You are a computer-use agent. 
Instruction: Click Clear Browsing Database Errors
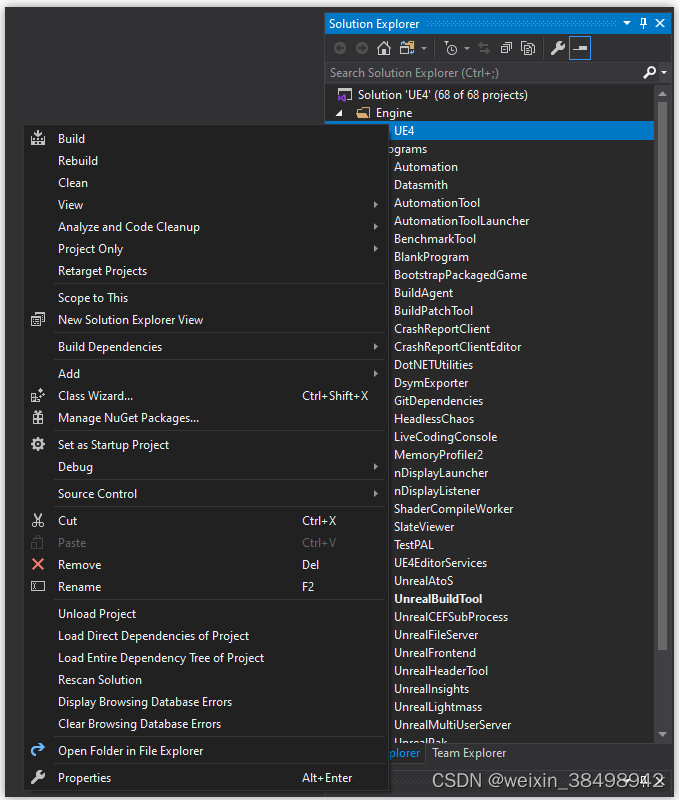(206, 723)
